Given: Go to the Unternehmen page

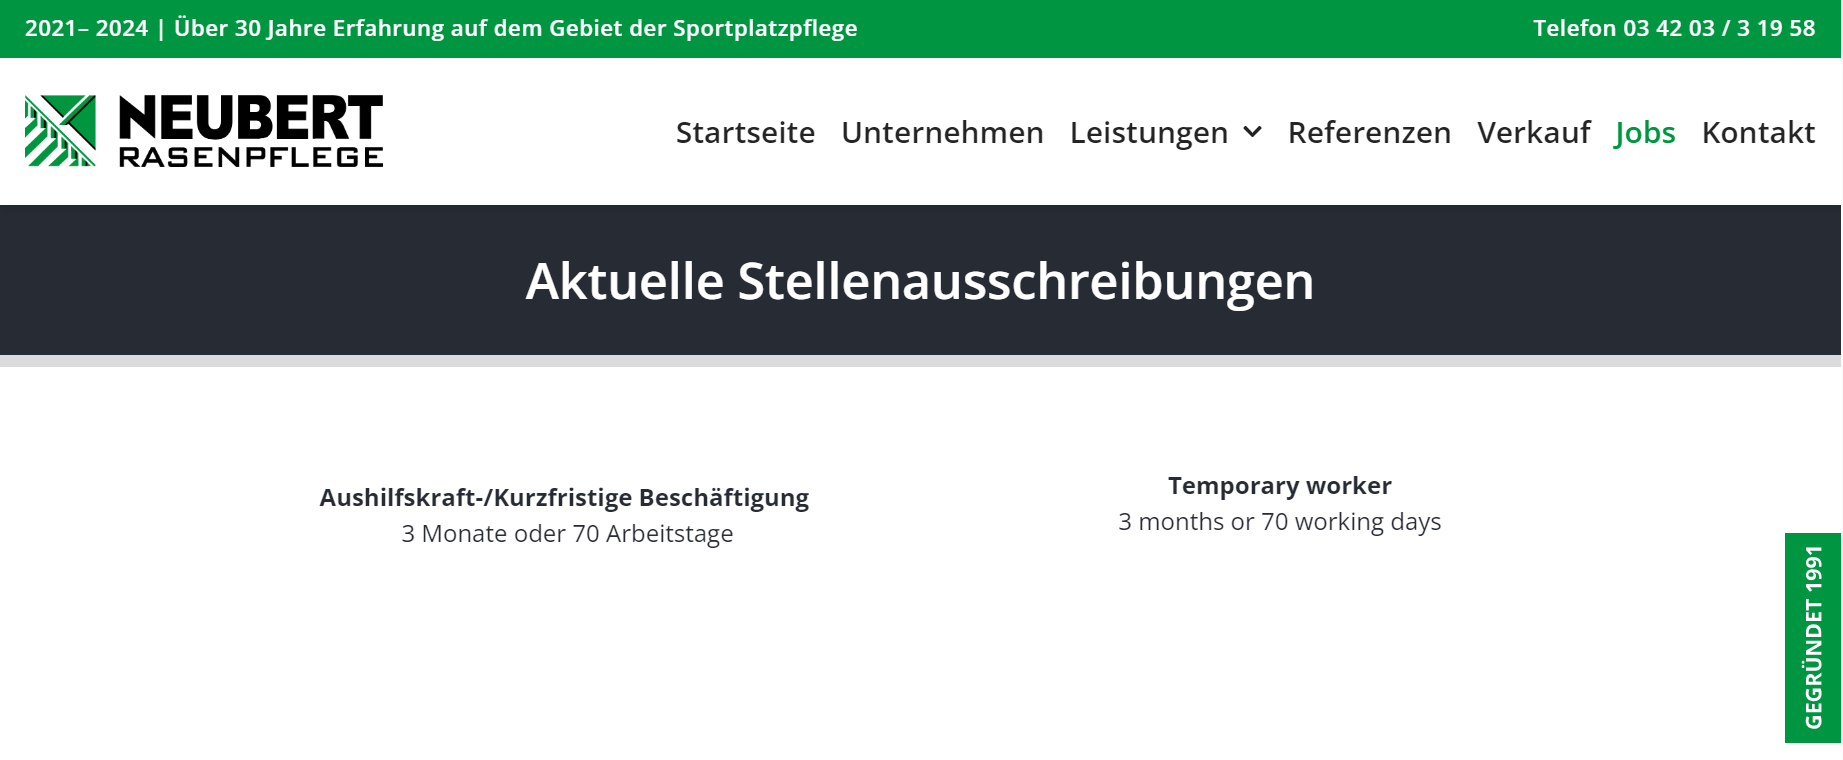Looking at the screenshot, I should pos(942,132).
